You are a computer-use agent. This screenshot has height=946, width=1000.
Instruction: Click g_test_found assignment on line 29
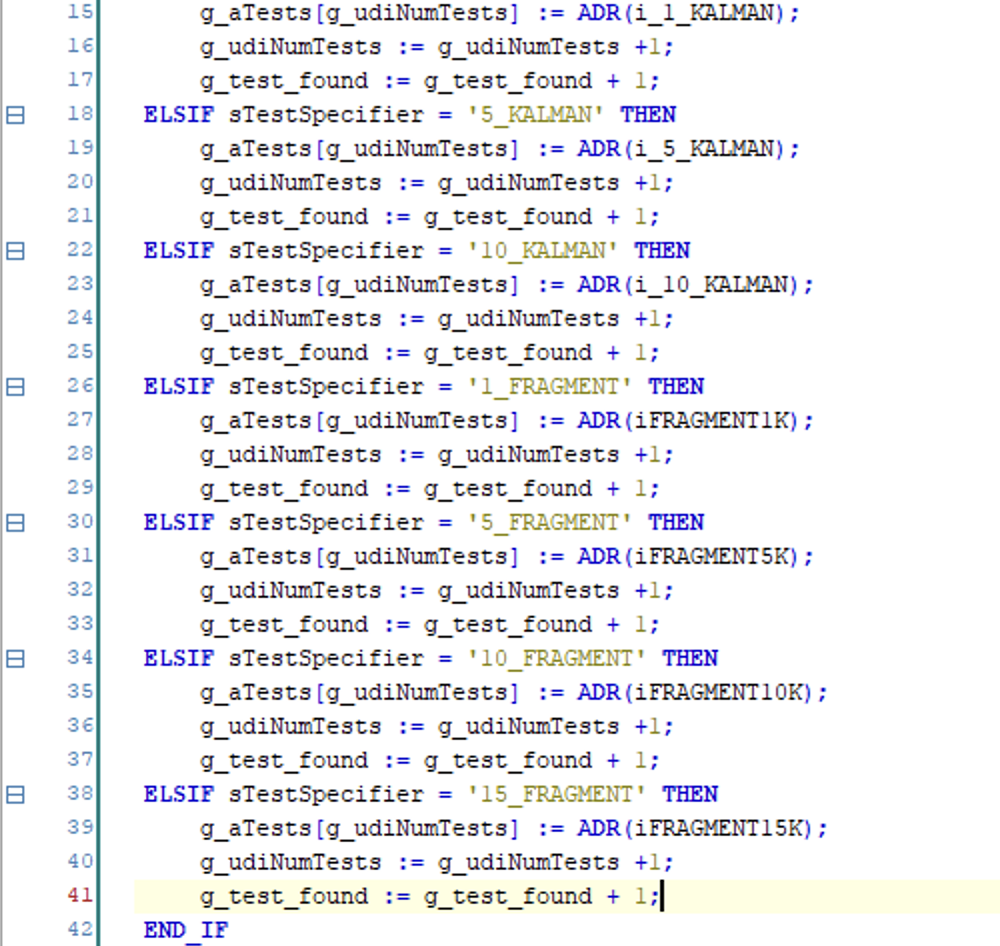click(x=430, y=489)
